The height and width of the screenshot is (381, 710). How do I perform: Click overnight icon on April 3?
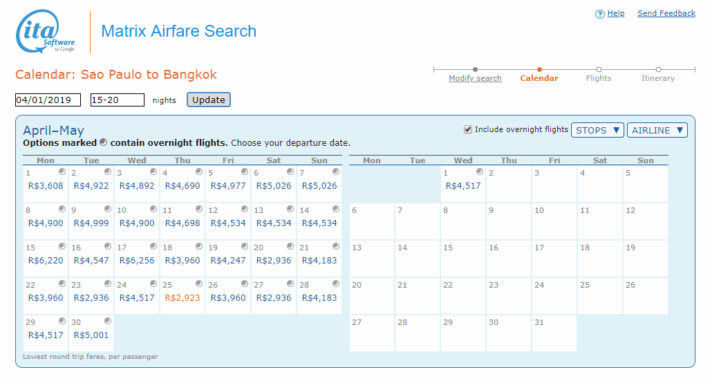(154, 172)
